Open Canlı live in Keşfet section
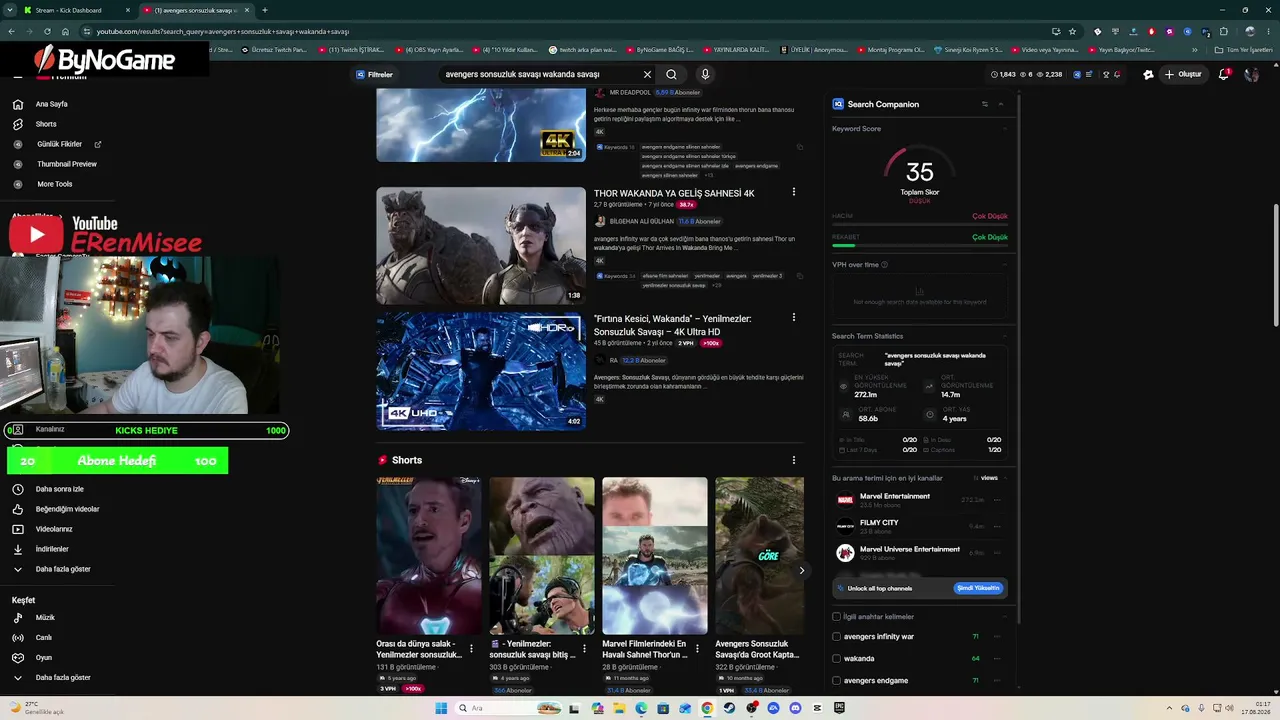The image size is (1280, 720). [43, 638]
